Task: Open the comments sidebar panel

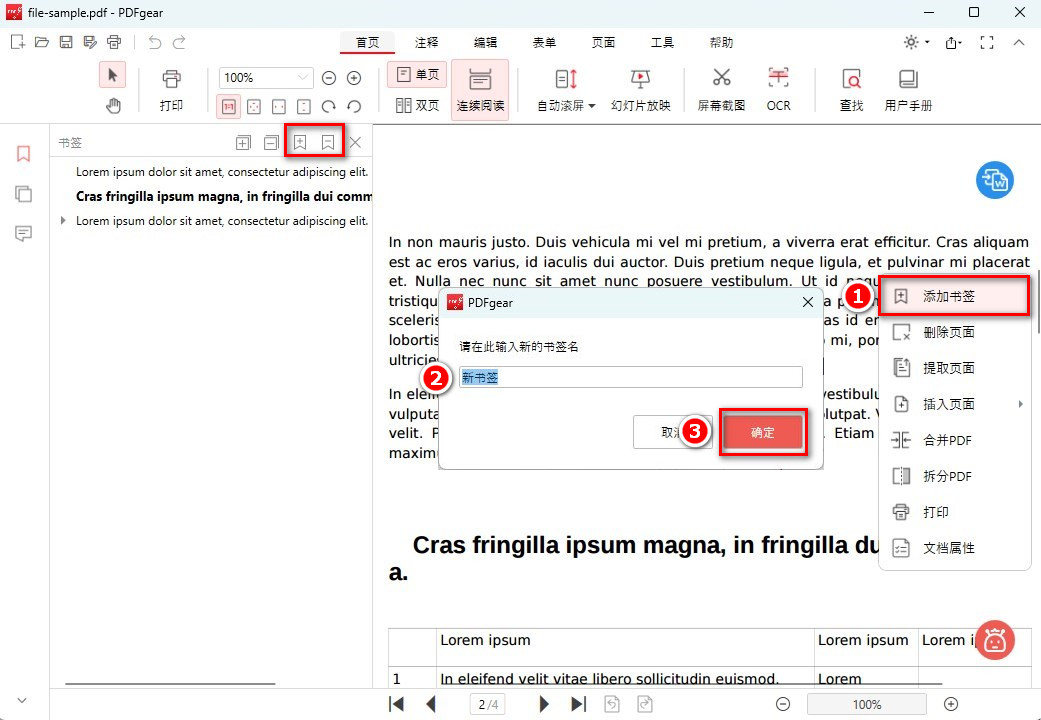Action: pos(23,233)
